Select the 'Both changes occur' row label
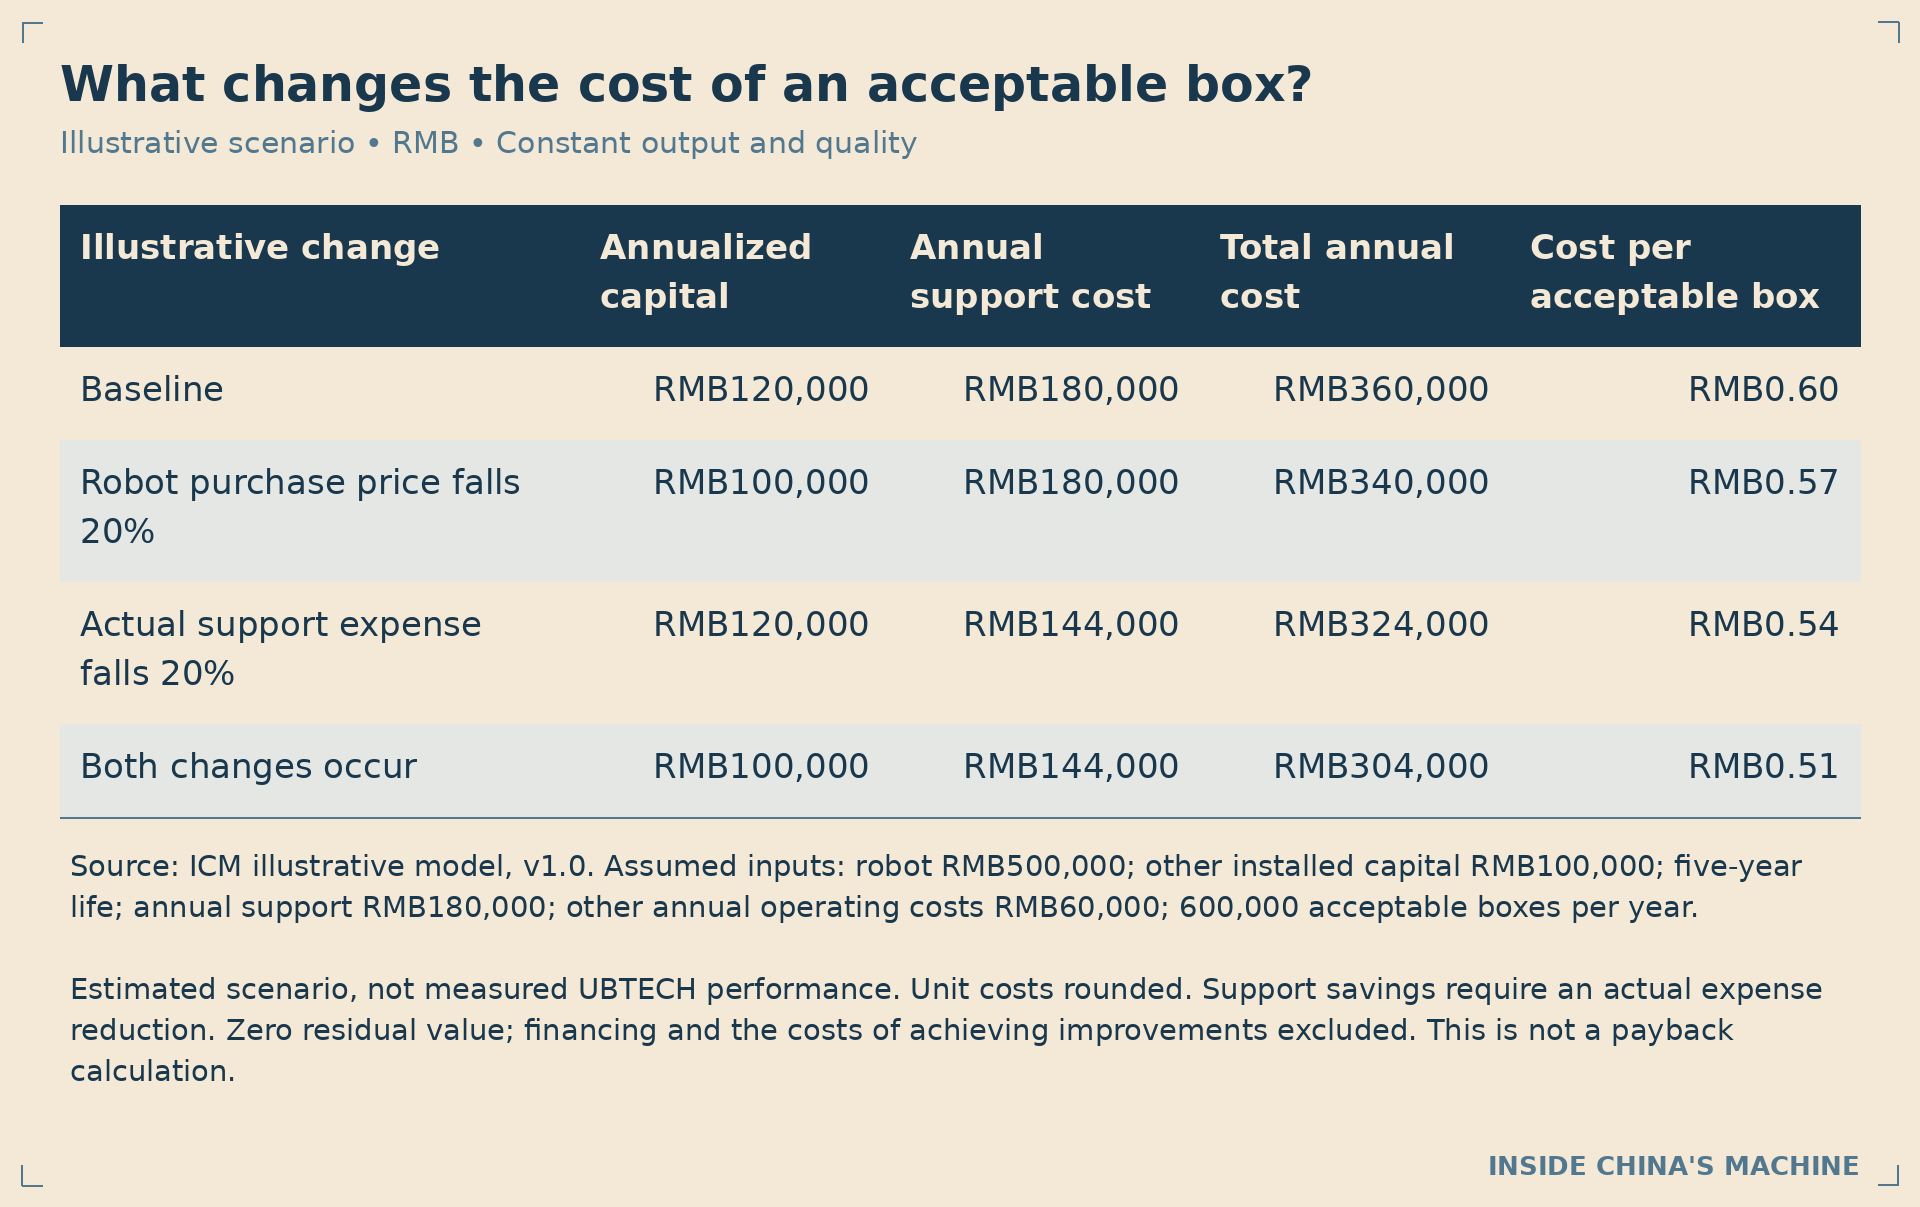Image resolution: width=1920 pixels, height=1207 pixels. click(248, 766)
